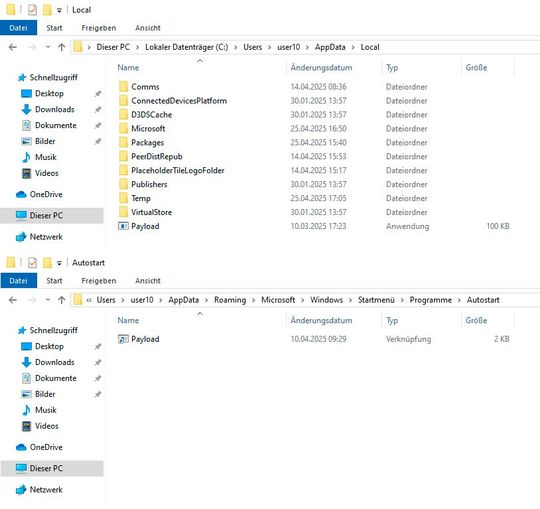Open recent locations dropdown in Autostart window
The image size is (540, 509).
pyautogui.click(x=48, y=300)
